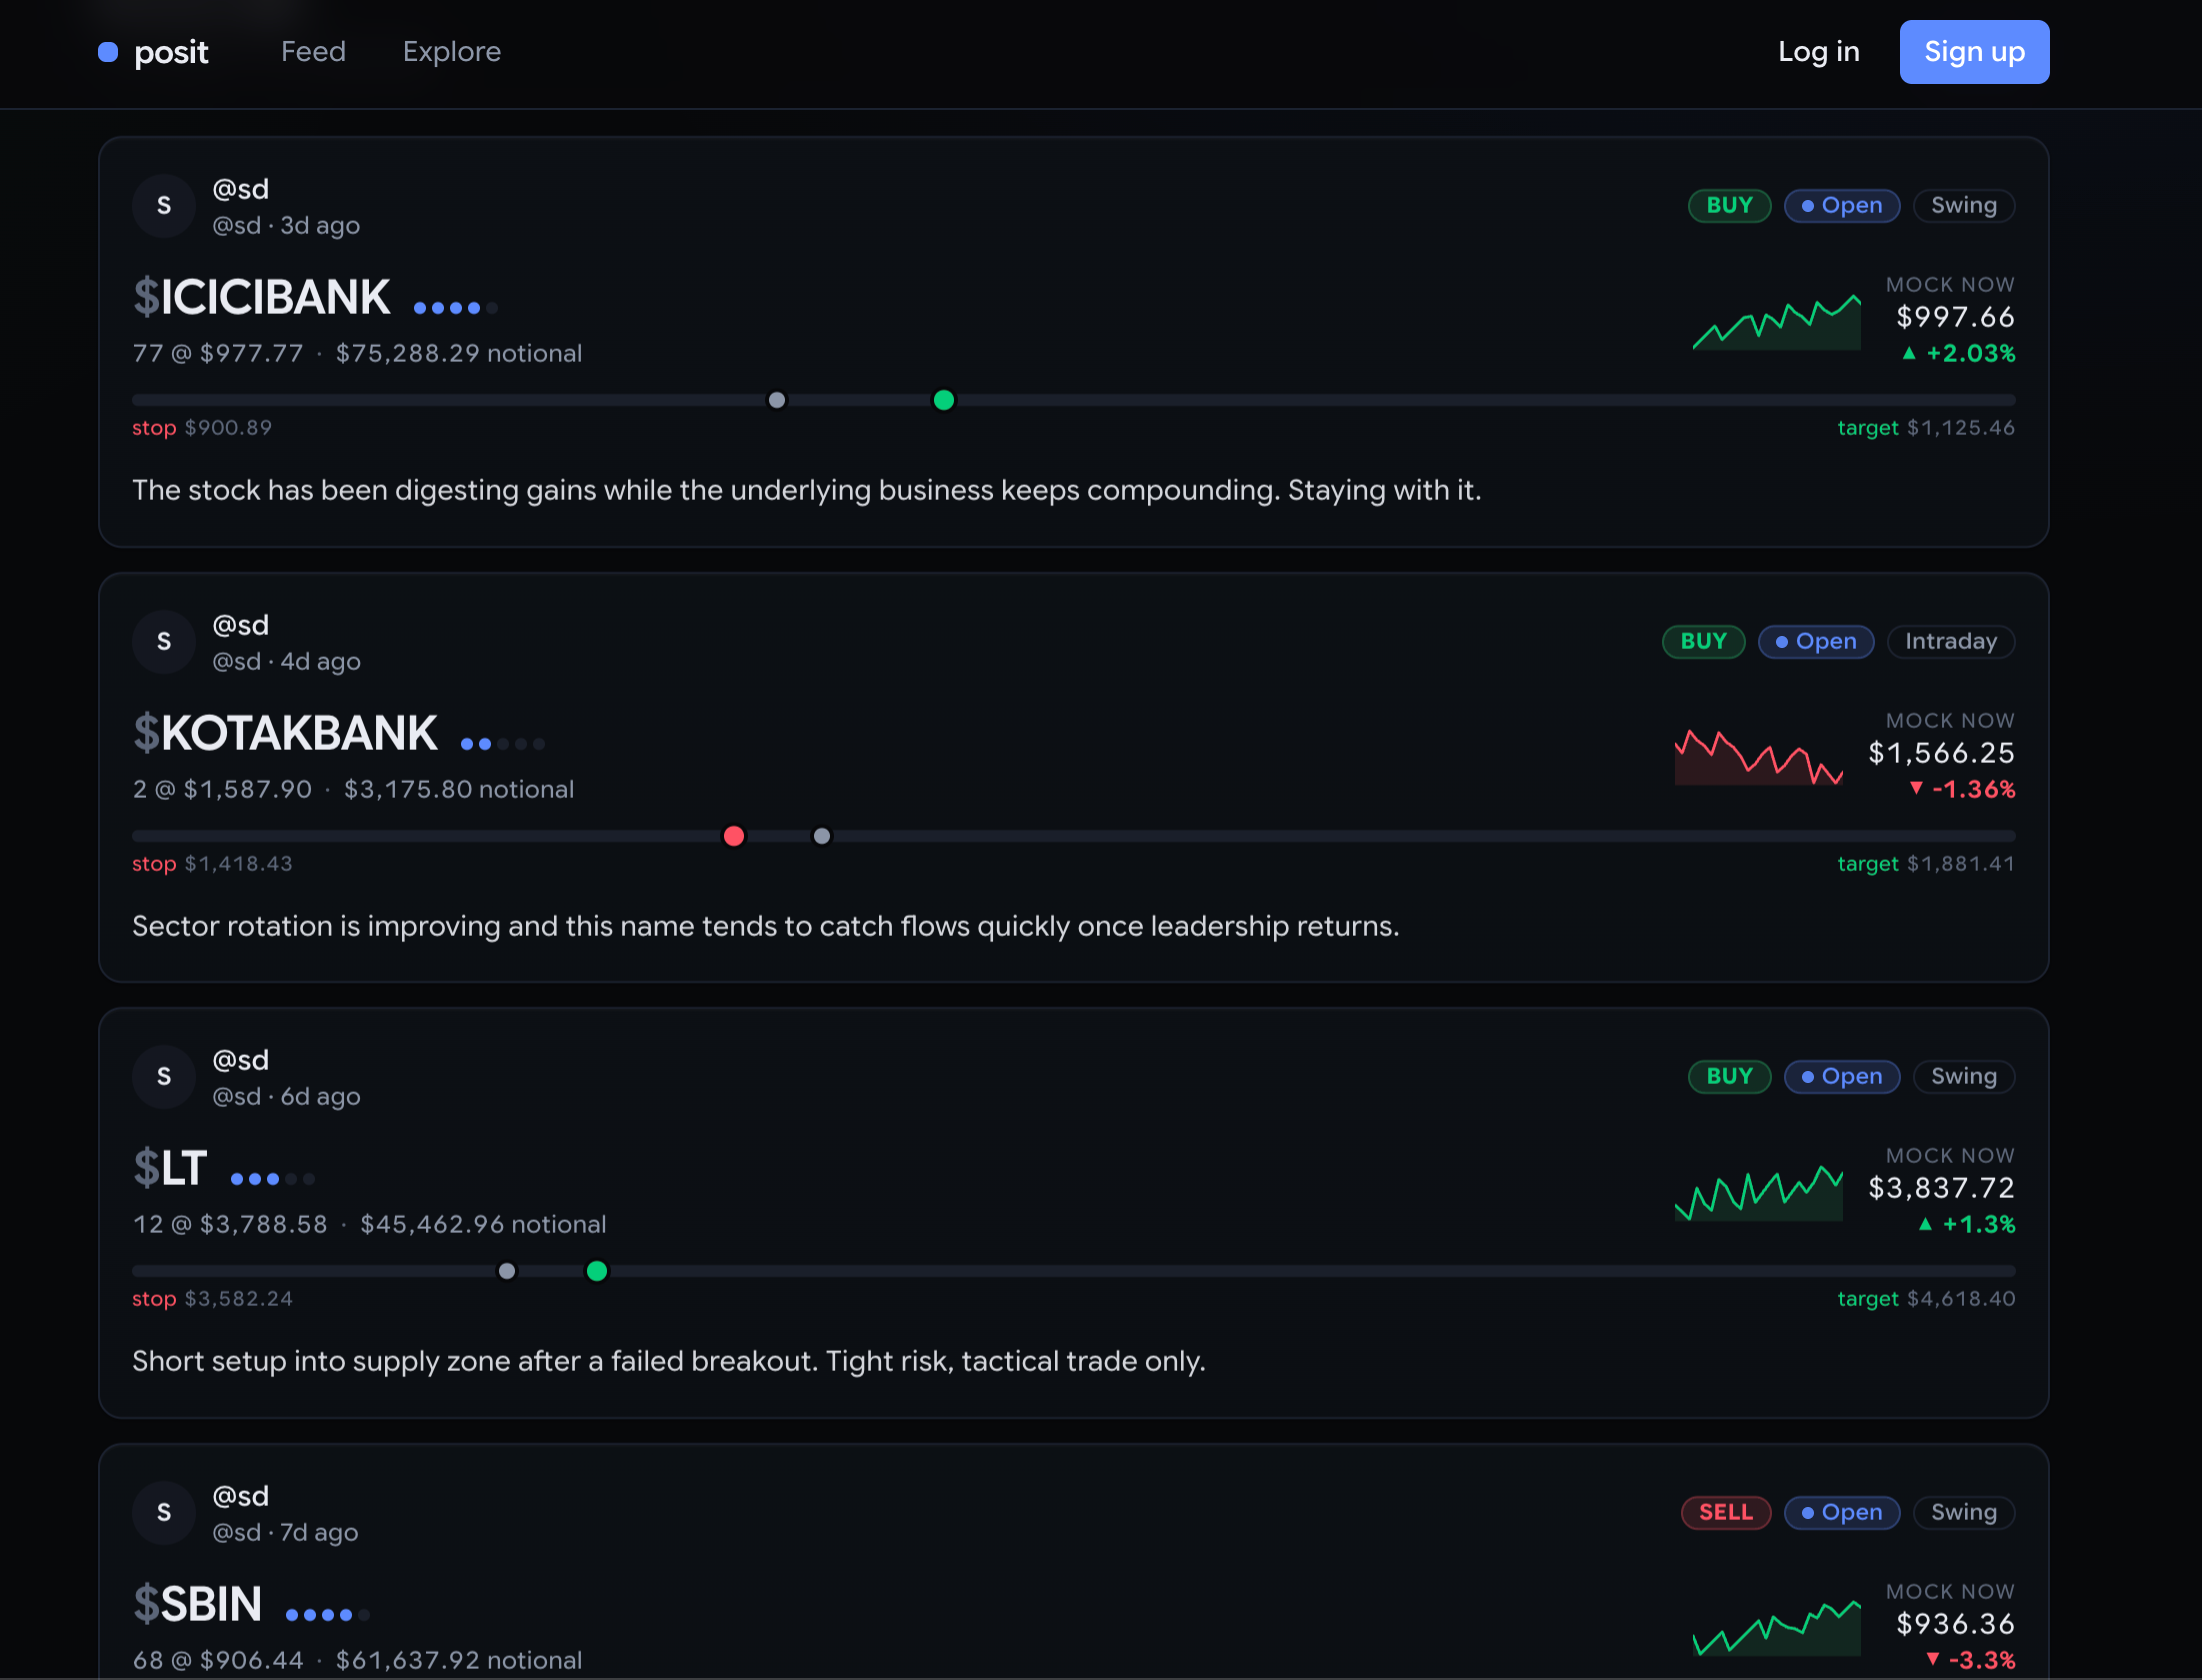Click the +1.3% change on LT
The width and height of the screenshot is (2202, 1680).
tap(1967, 1225)
